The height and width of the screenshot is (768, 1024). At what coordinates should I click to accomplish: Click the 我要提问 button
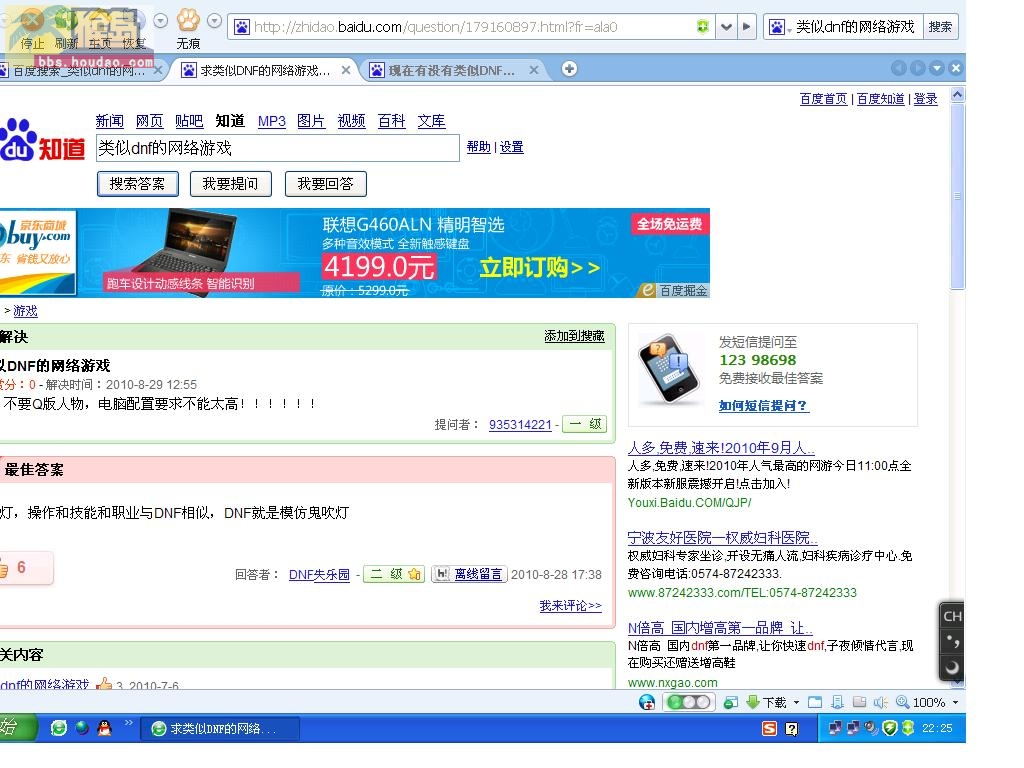(231, 184)
